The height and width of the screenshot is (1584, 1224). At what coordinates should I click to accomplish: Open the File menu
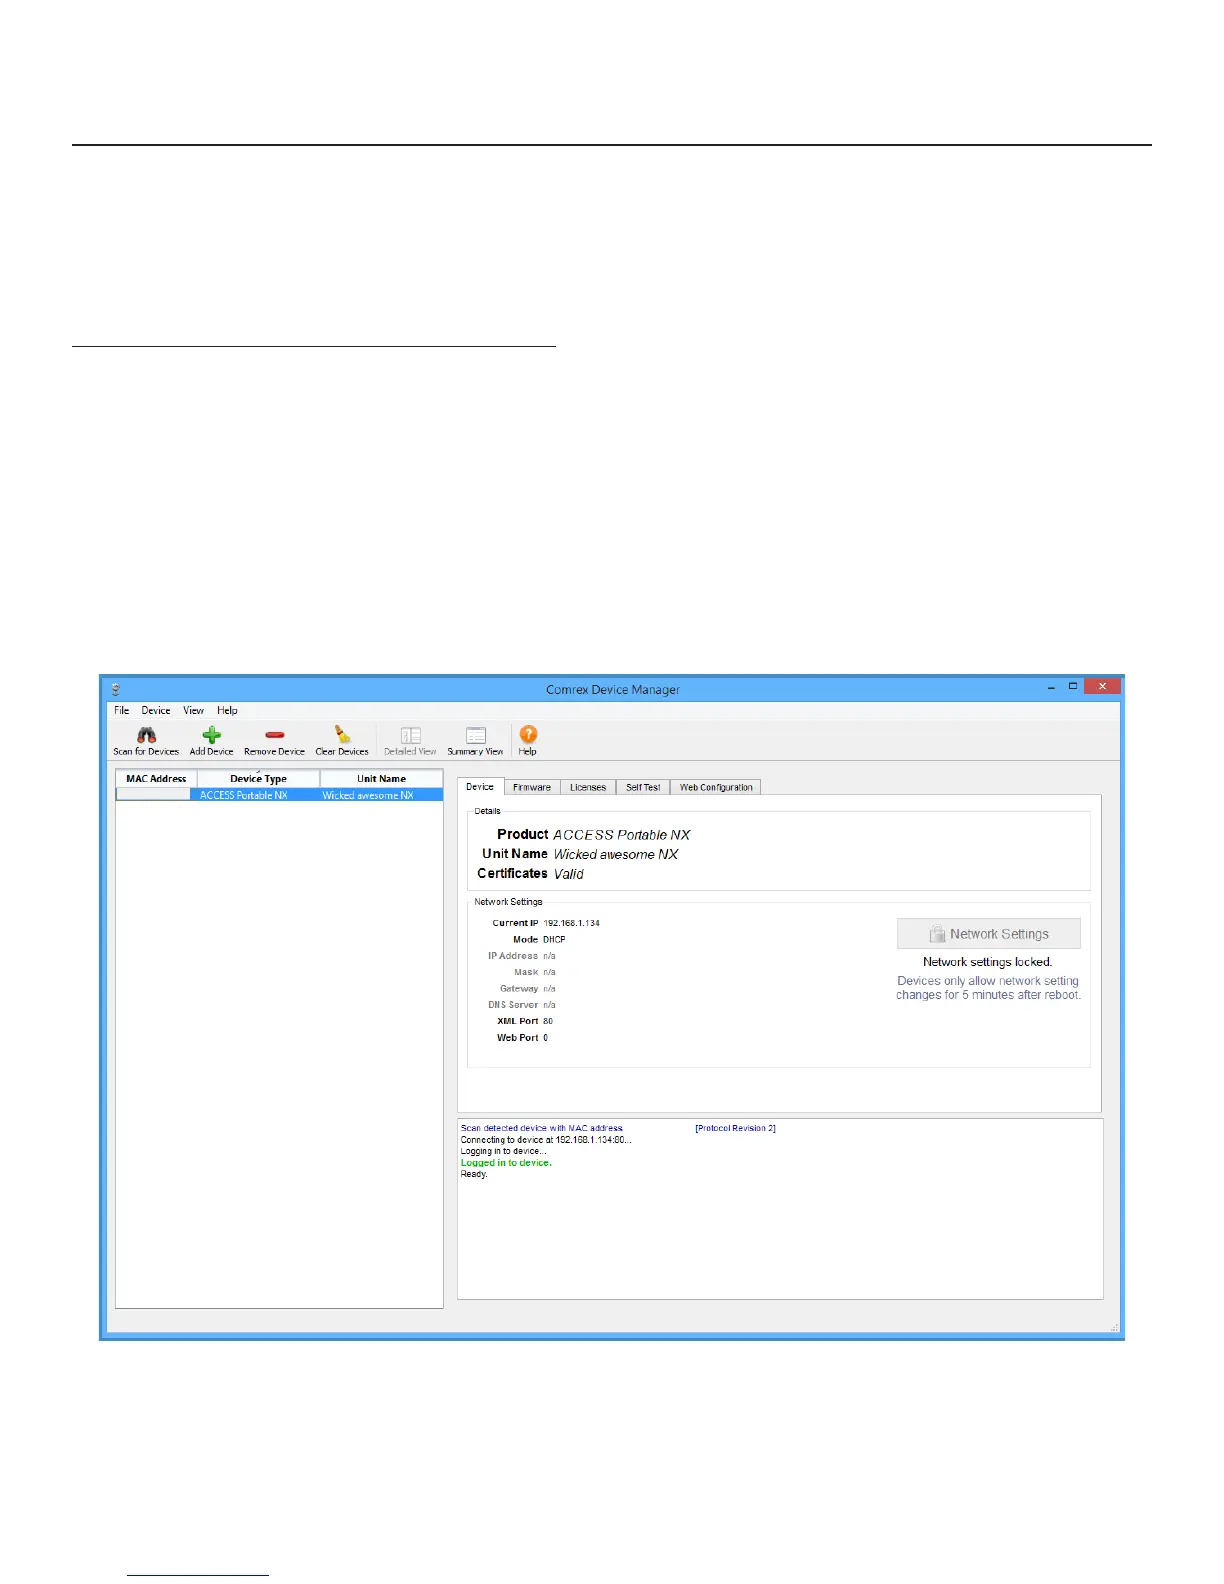(x=121, y=710)
